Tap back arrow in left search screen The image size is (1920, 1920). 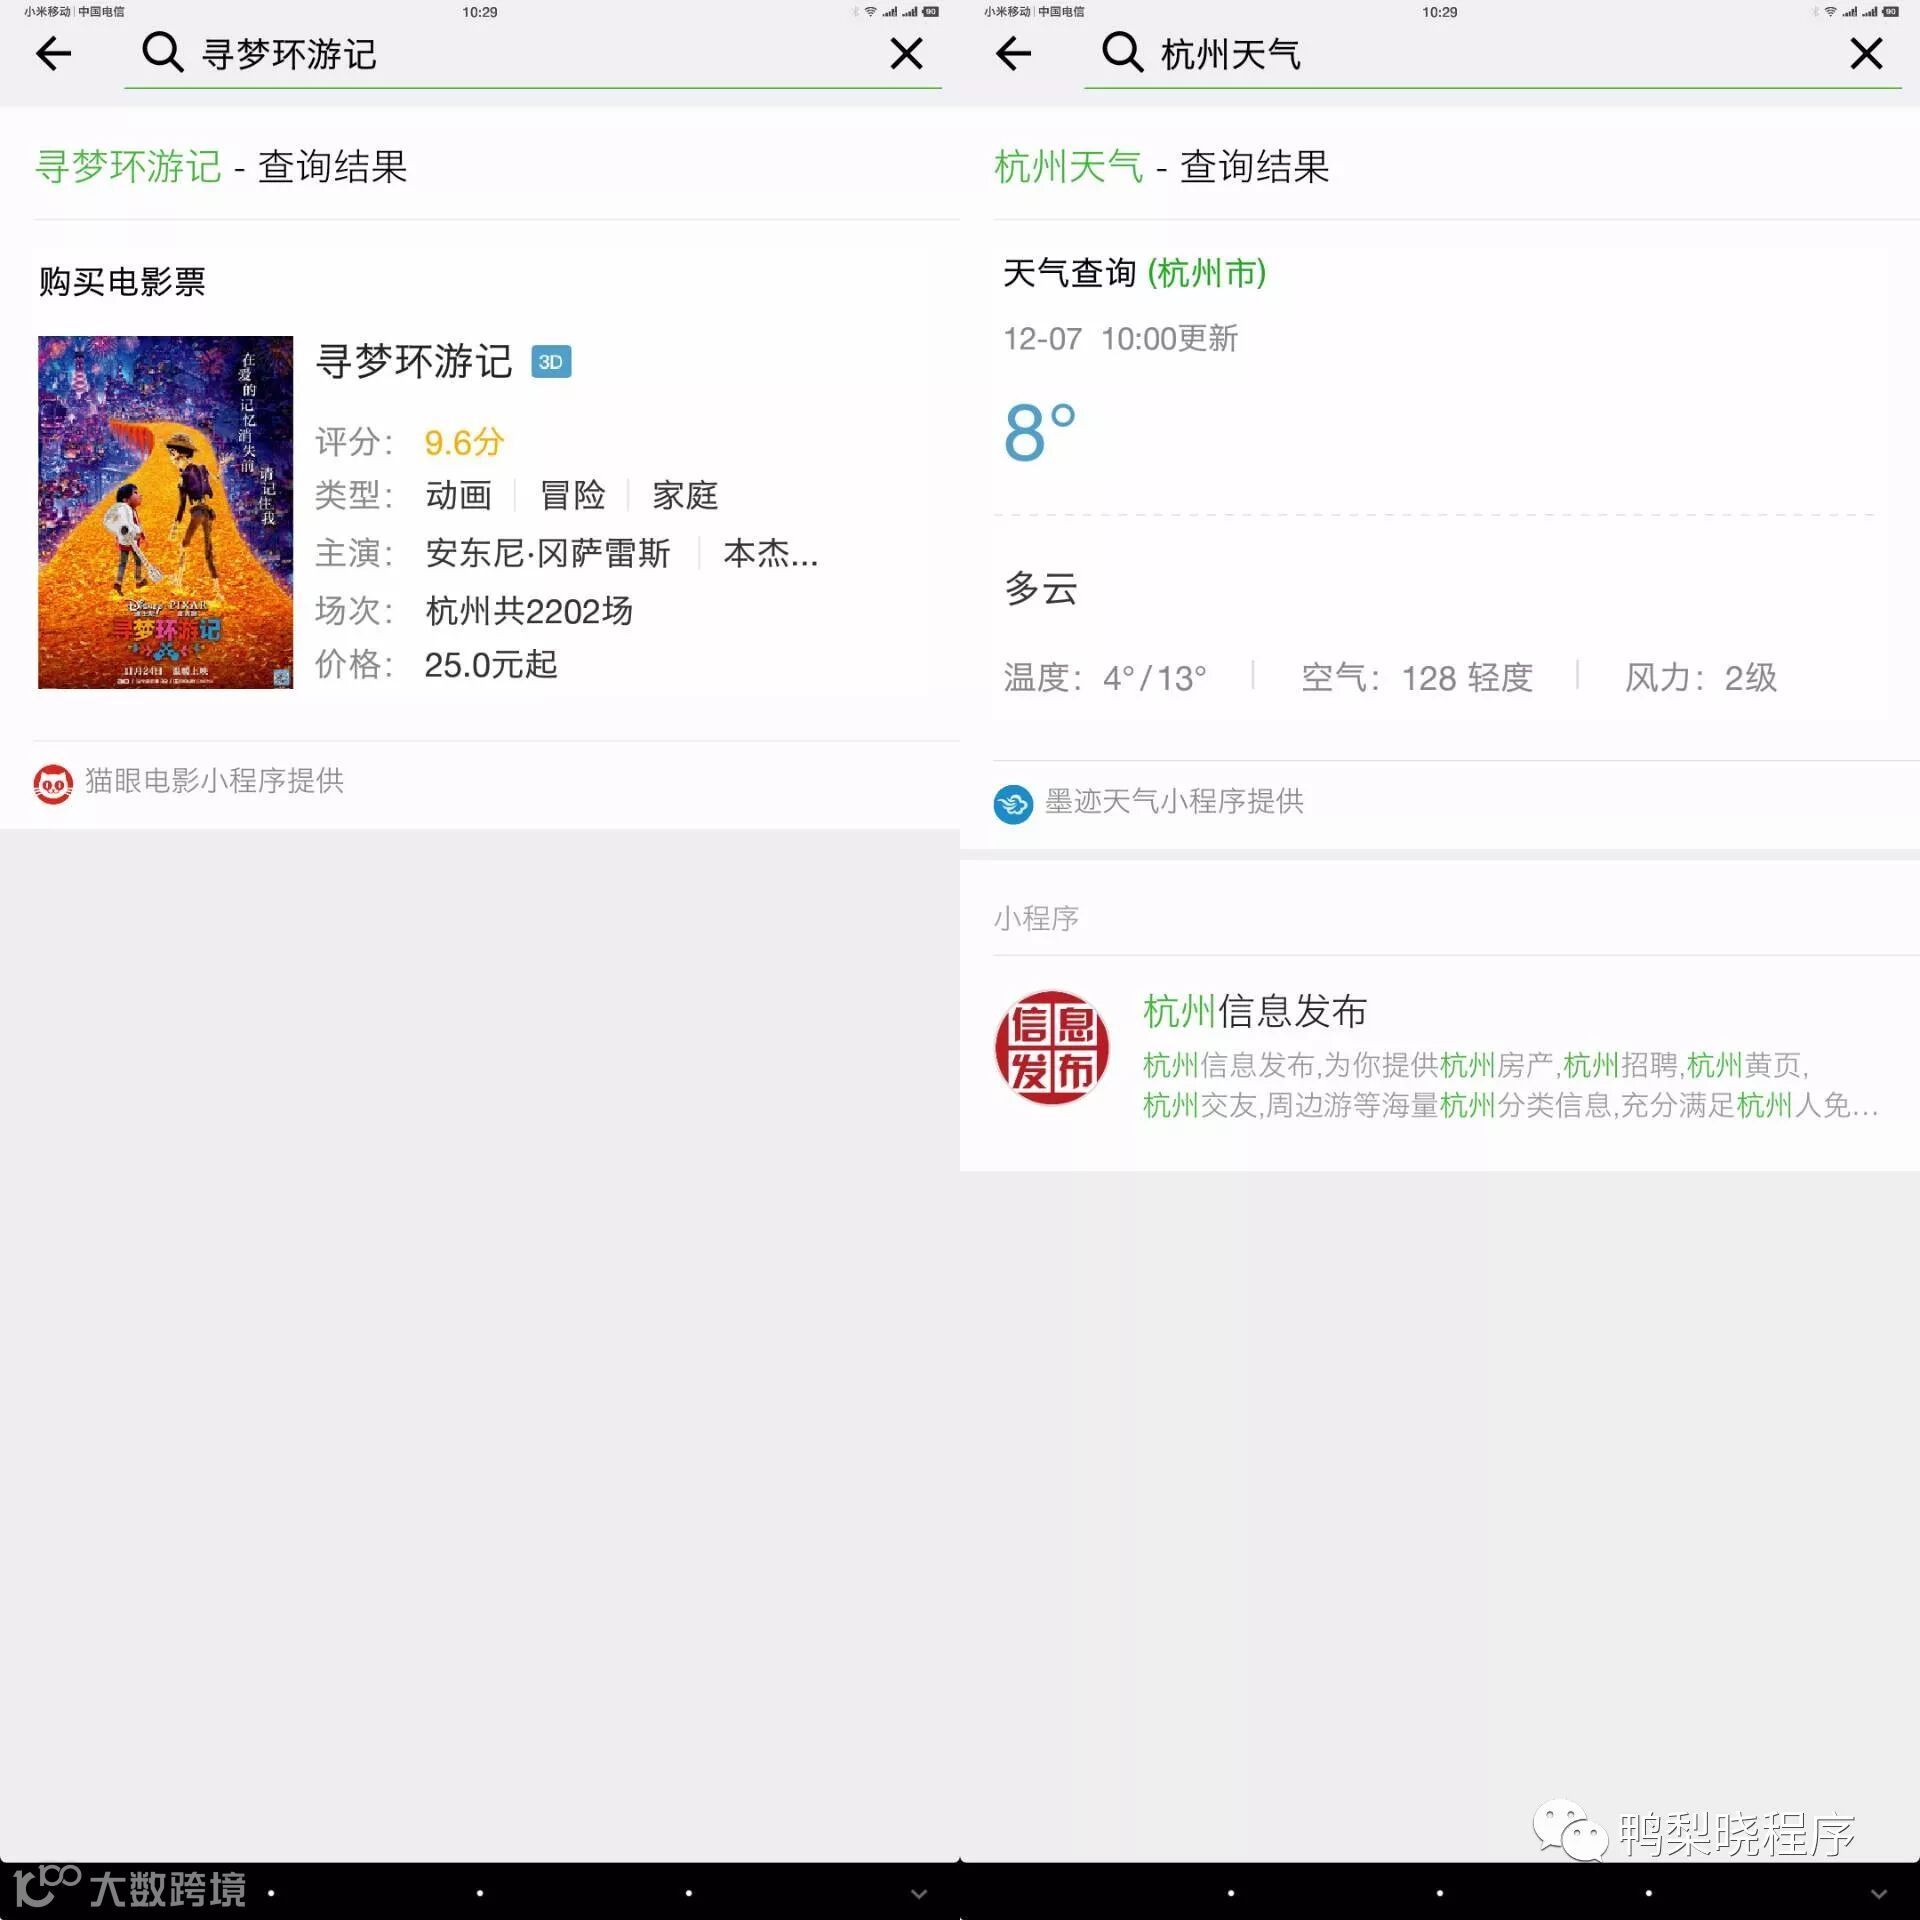53,53
